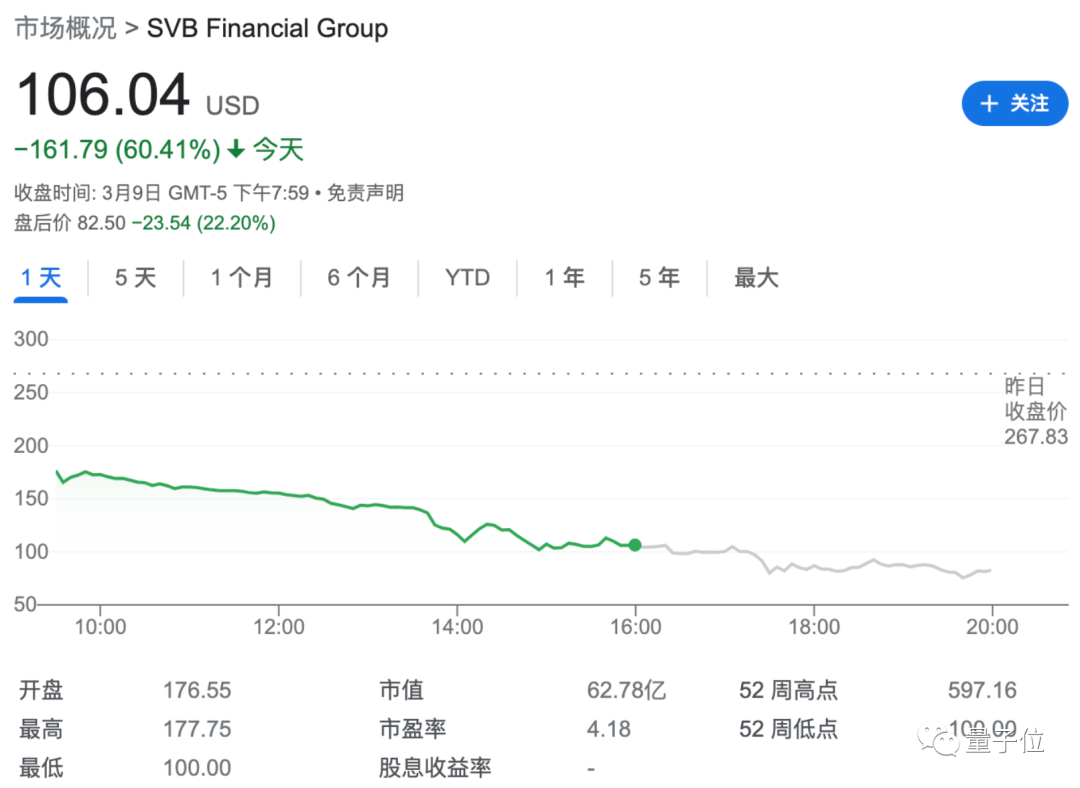Viewport: 1080px width, 788px height.
Task: Switch to the YTD tab
Action: (467, 278)
